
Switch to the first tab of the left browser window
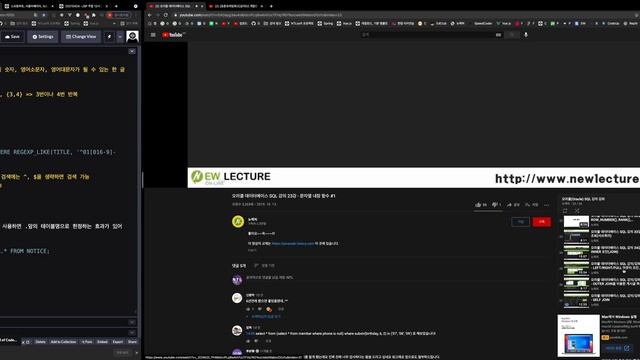click(29, 6)
